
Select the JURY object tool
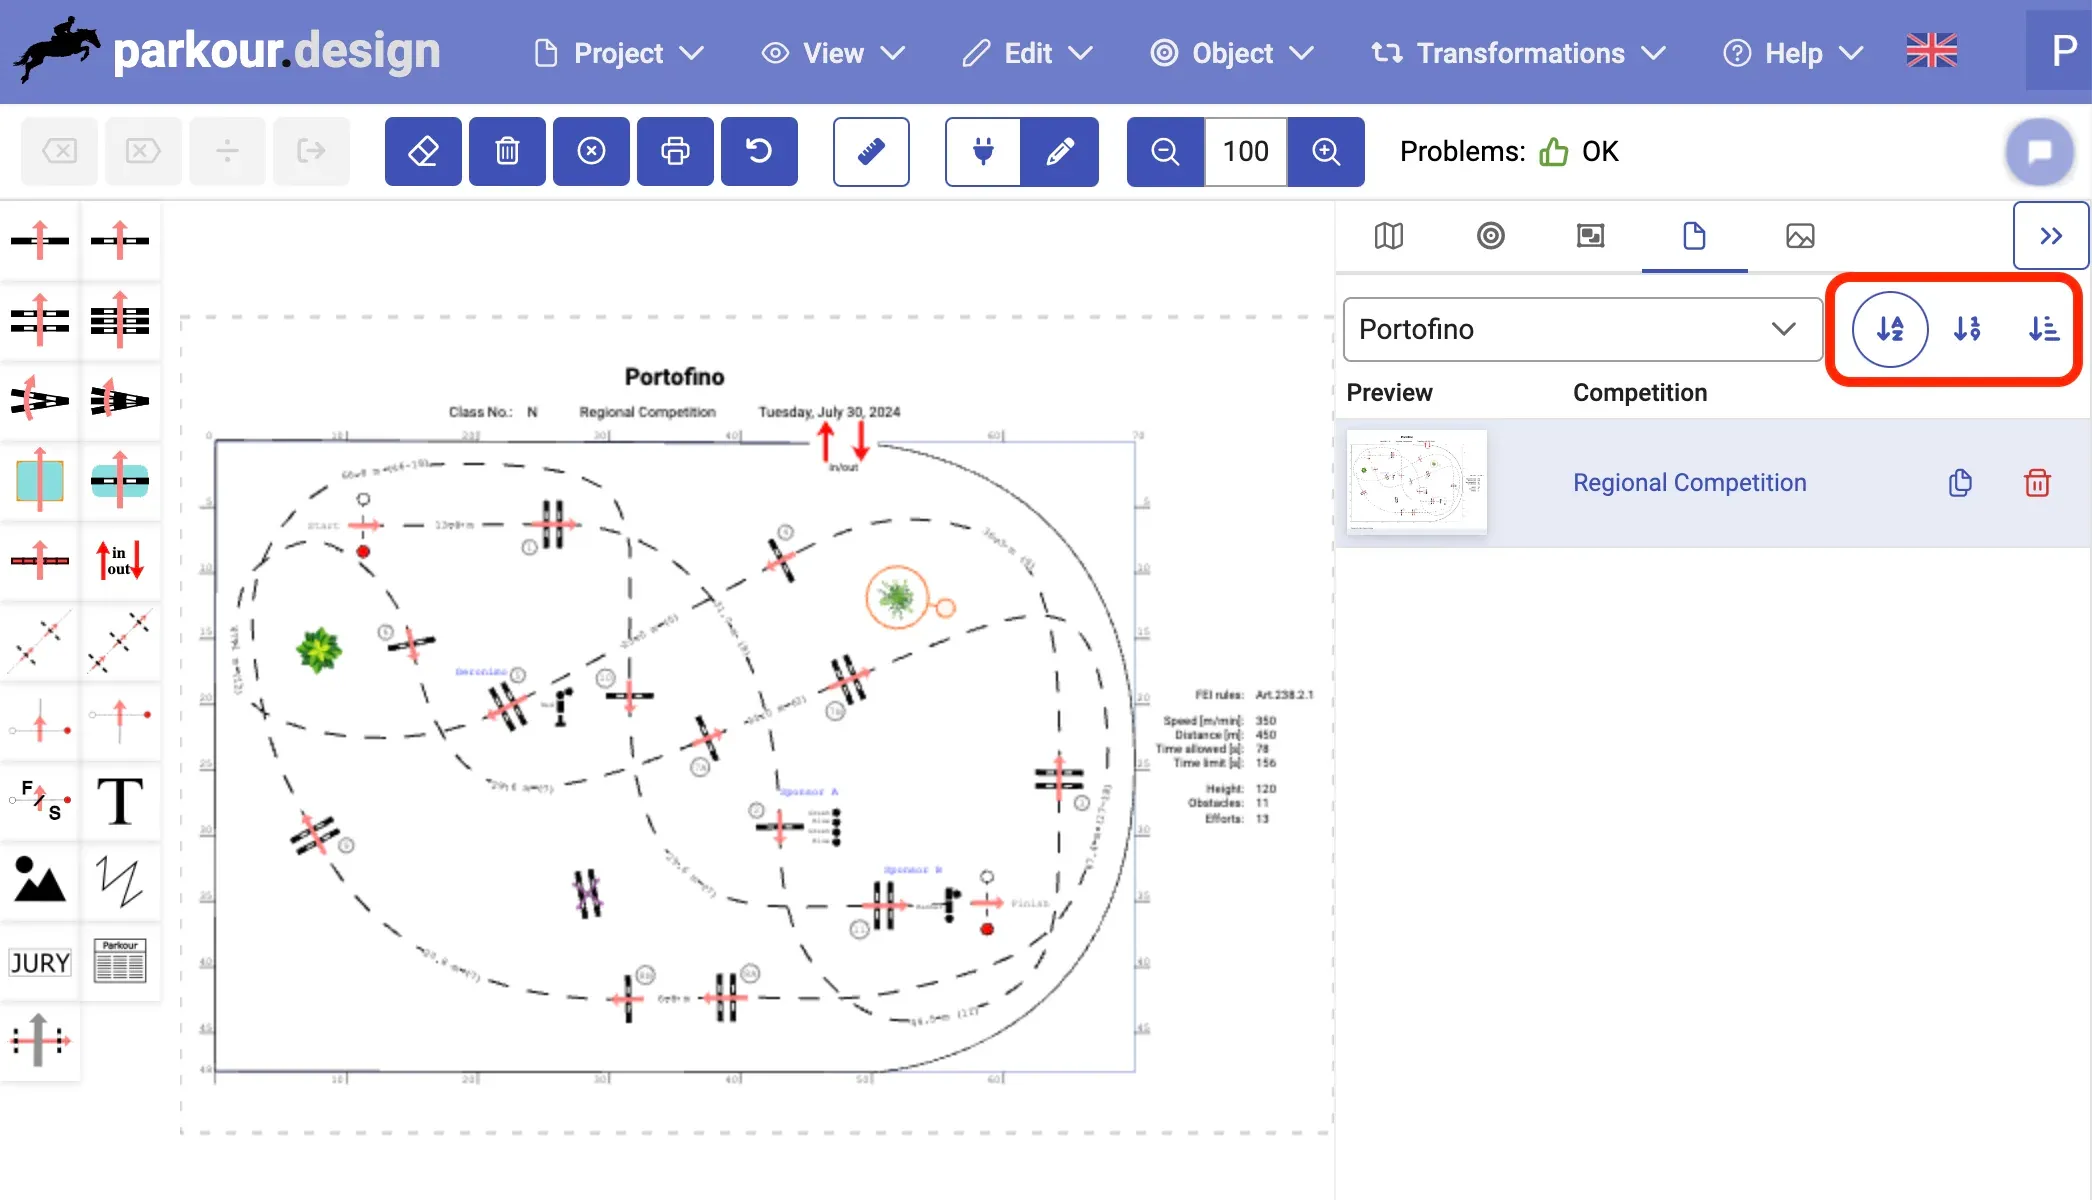pyautogui.click(x=40, y=962)
